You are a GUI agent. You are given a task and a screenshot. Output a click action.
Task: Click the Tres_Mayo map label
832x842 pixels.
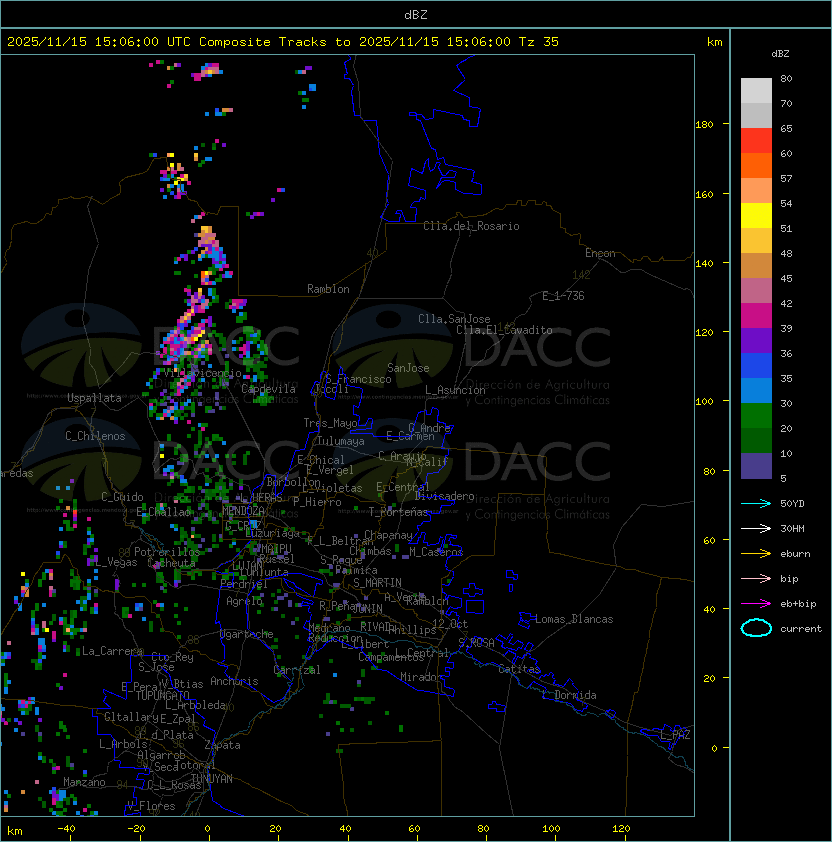[330, 423]
